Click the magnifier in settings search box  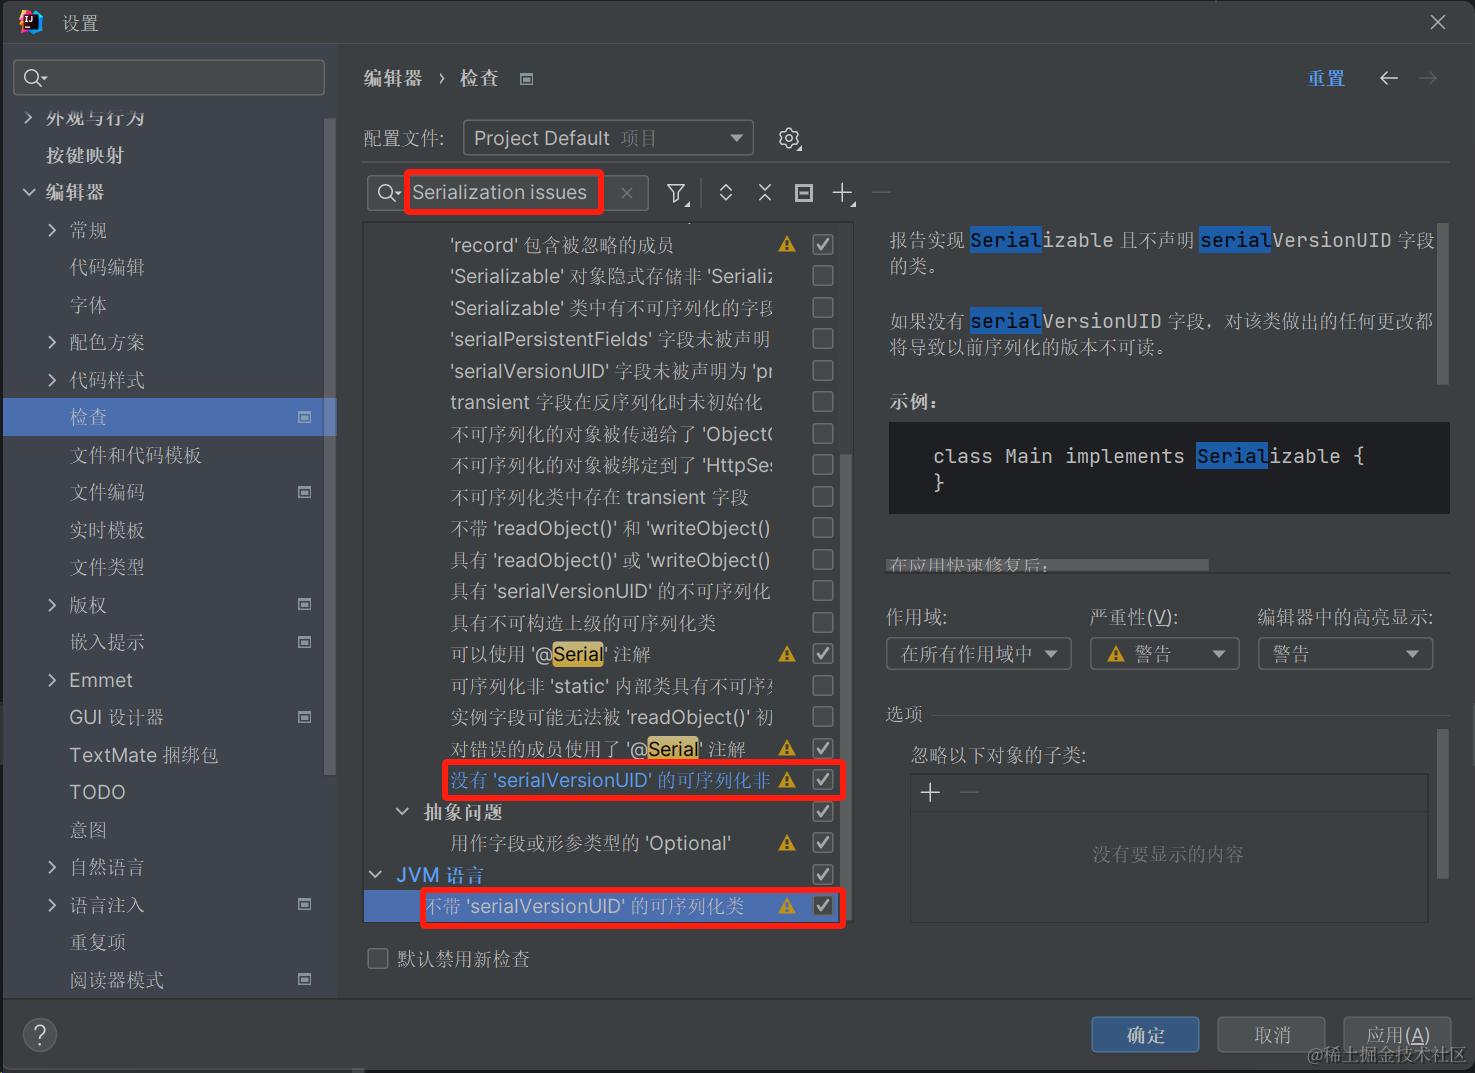point(35,78)
